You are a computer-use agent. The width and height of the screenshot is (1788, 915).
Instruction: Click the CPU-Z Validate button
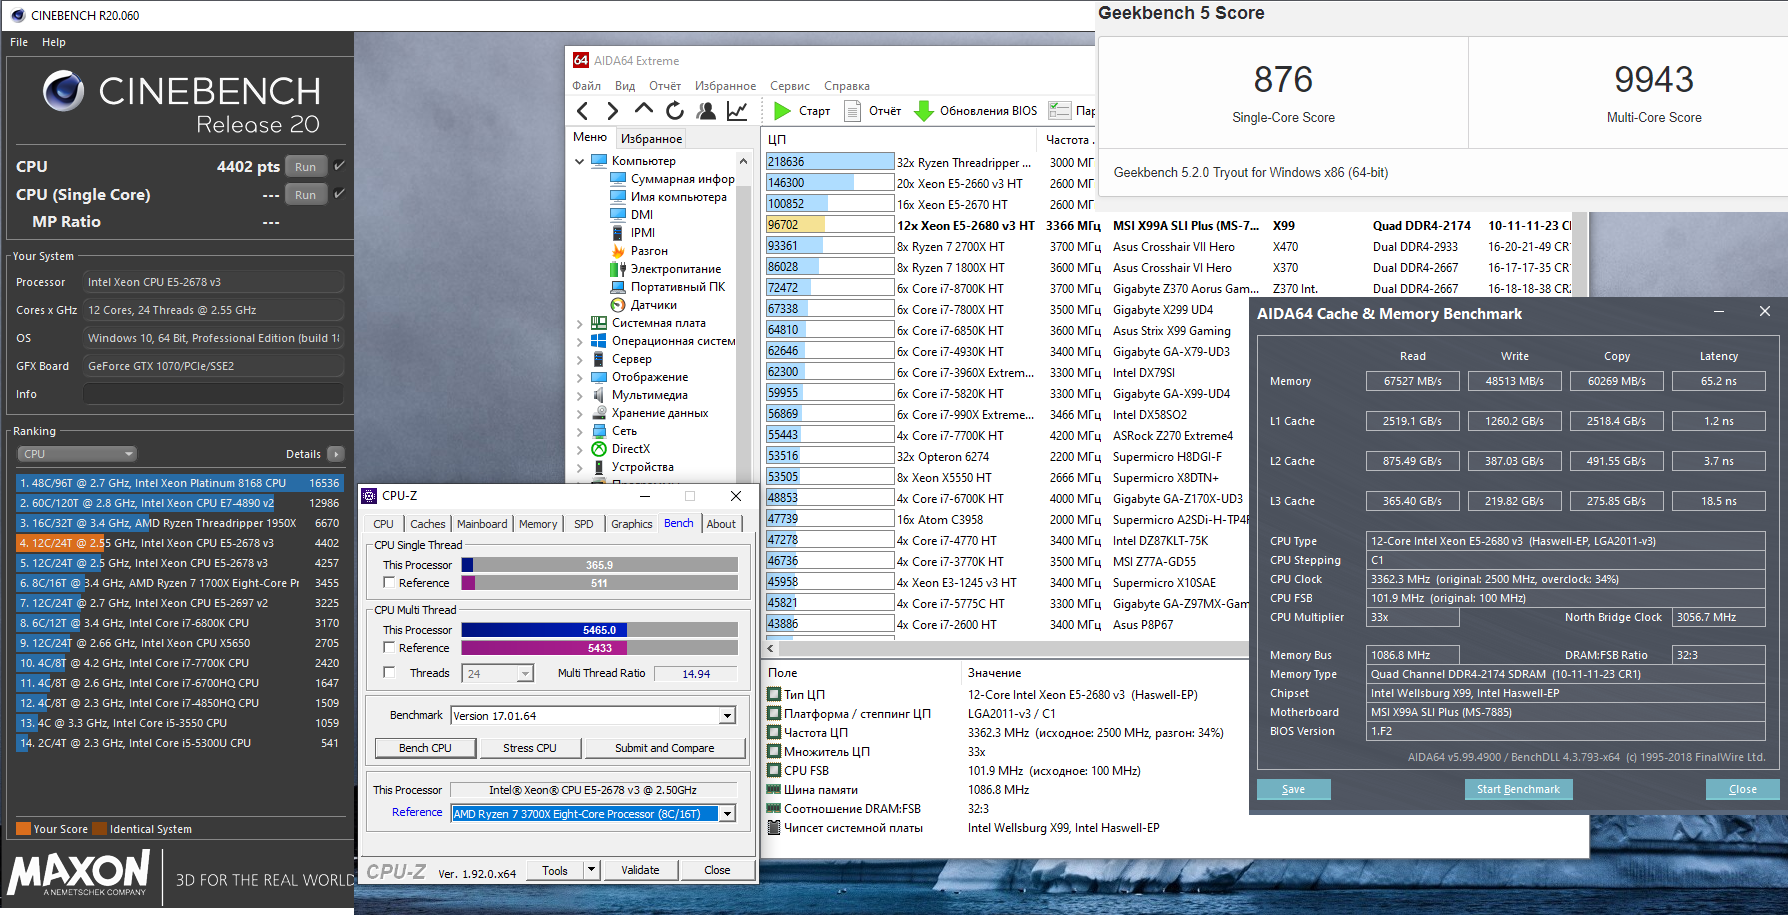tap(640, 870)
